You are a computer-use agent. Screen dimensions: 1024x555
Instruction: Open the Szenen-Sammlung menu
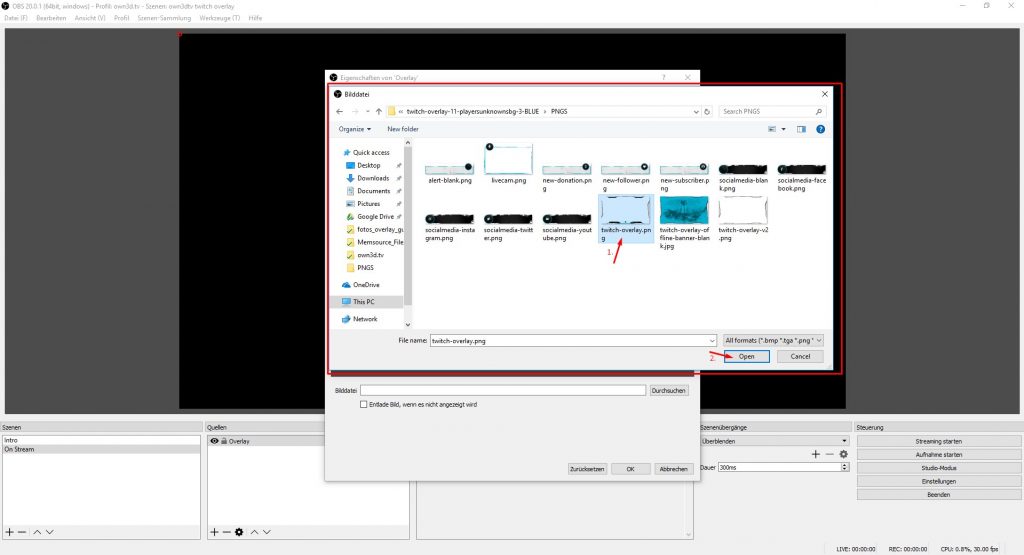click(x=161, y=18)
